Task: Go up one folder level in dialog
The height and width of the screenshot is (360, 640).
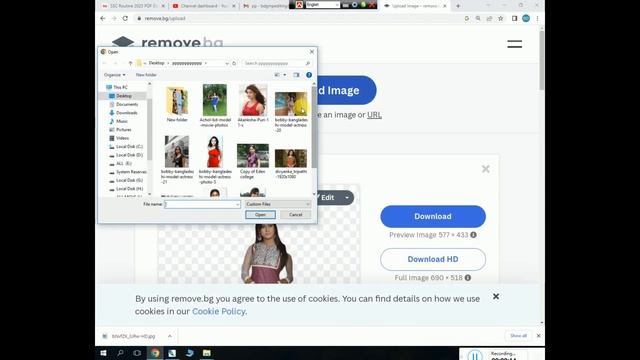Action: [130, 63]
